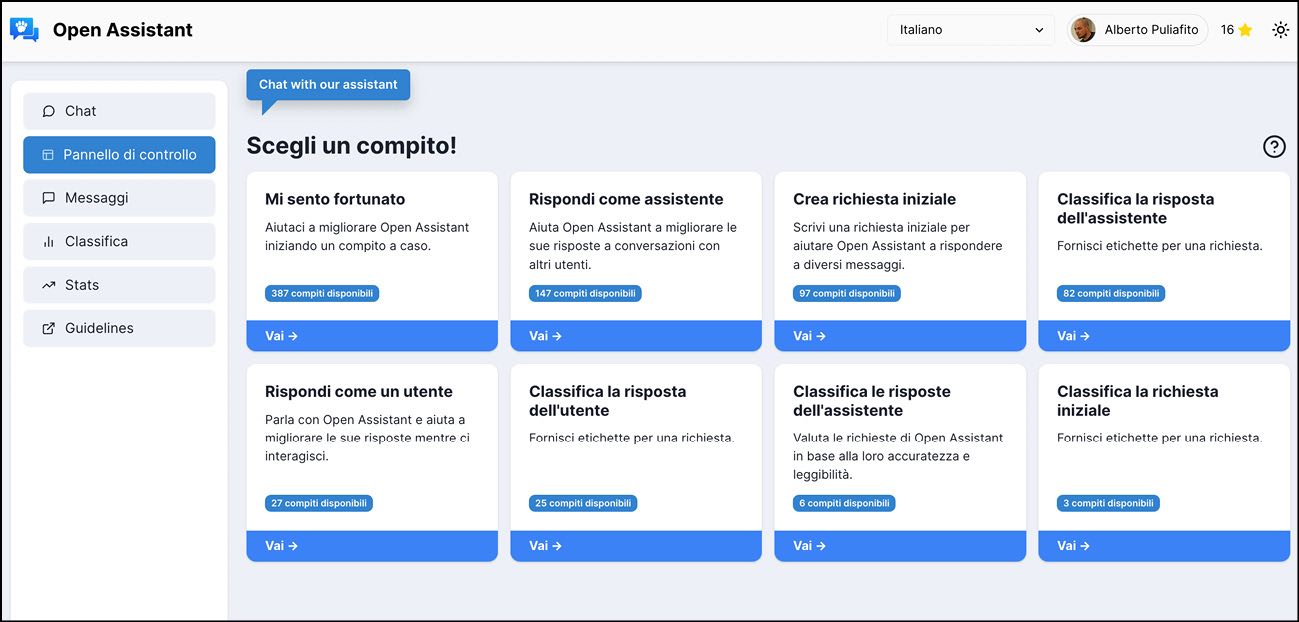
Task: Open the Stats sidebar item
Action: pyautogui.click(x=119, y=285)
